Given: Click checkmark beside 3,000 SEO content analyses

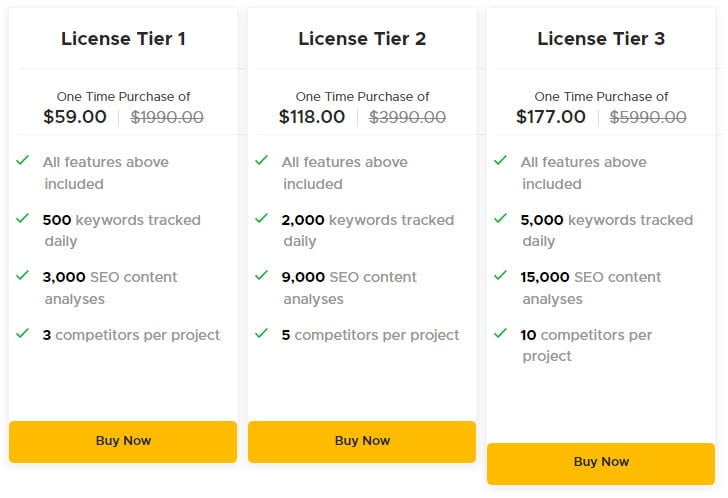Looking at the screenshot, I should [x=22, y=275].
